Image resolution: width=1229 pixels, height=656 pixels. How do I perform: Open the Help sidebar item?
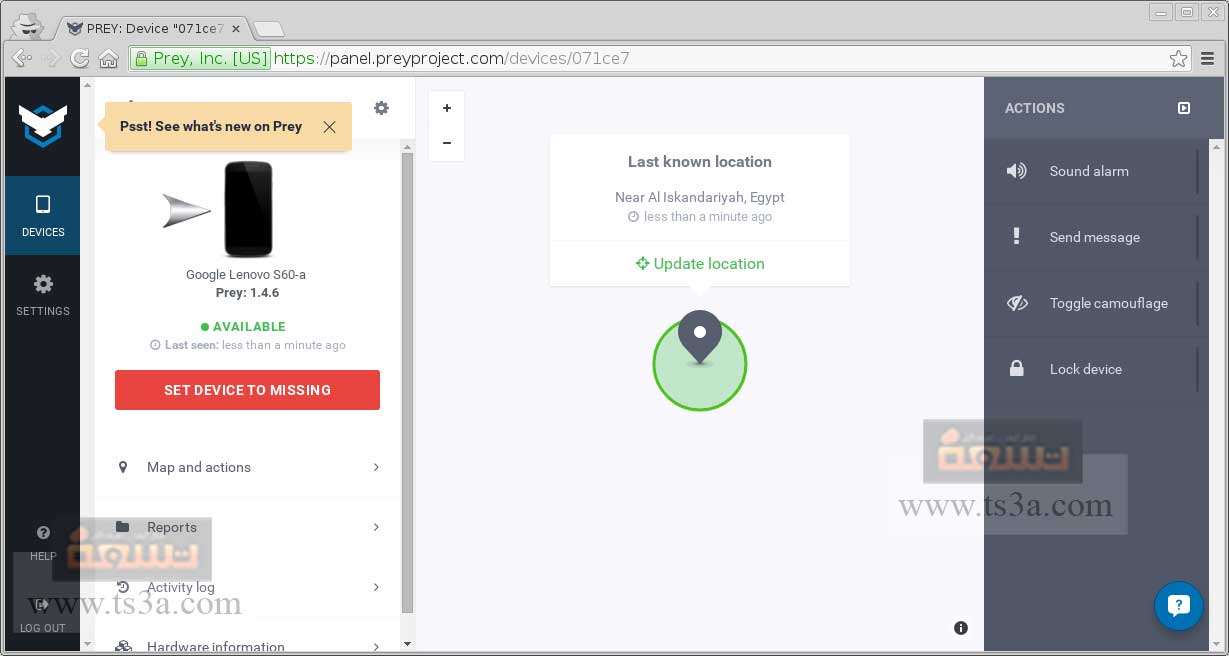click(43, 543)
